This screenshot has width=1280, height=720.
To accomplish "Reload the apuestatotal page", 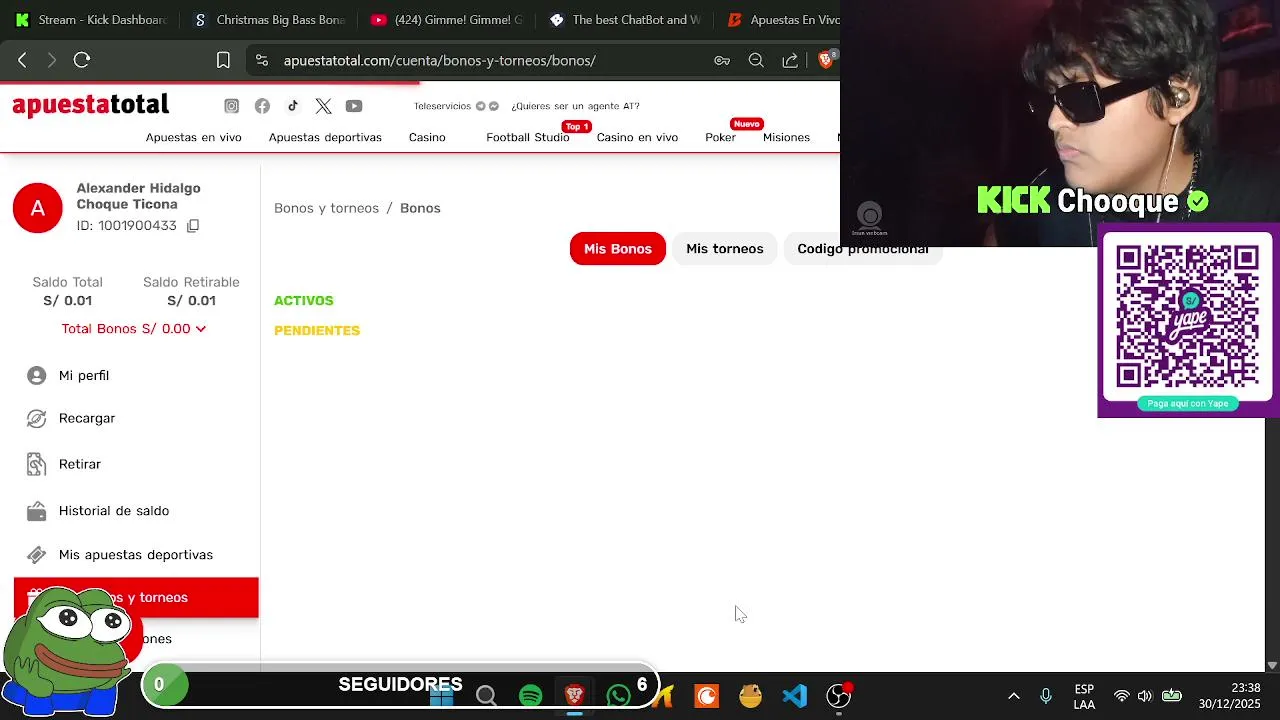I will 82,60.
